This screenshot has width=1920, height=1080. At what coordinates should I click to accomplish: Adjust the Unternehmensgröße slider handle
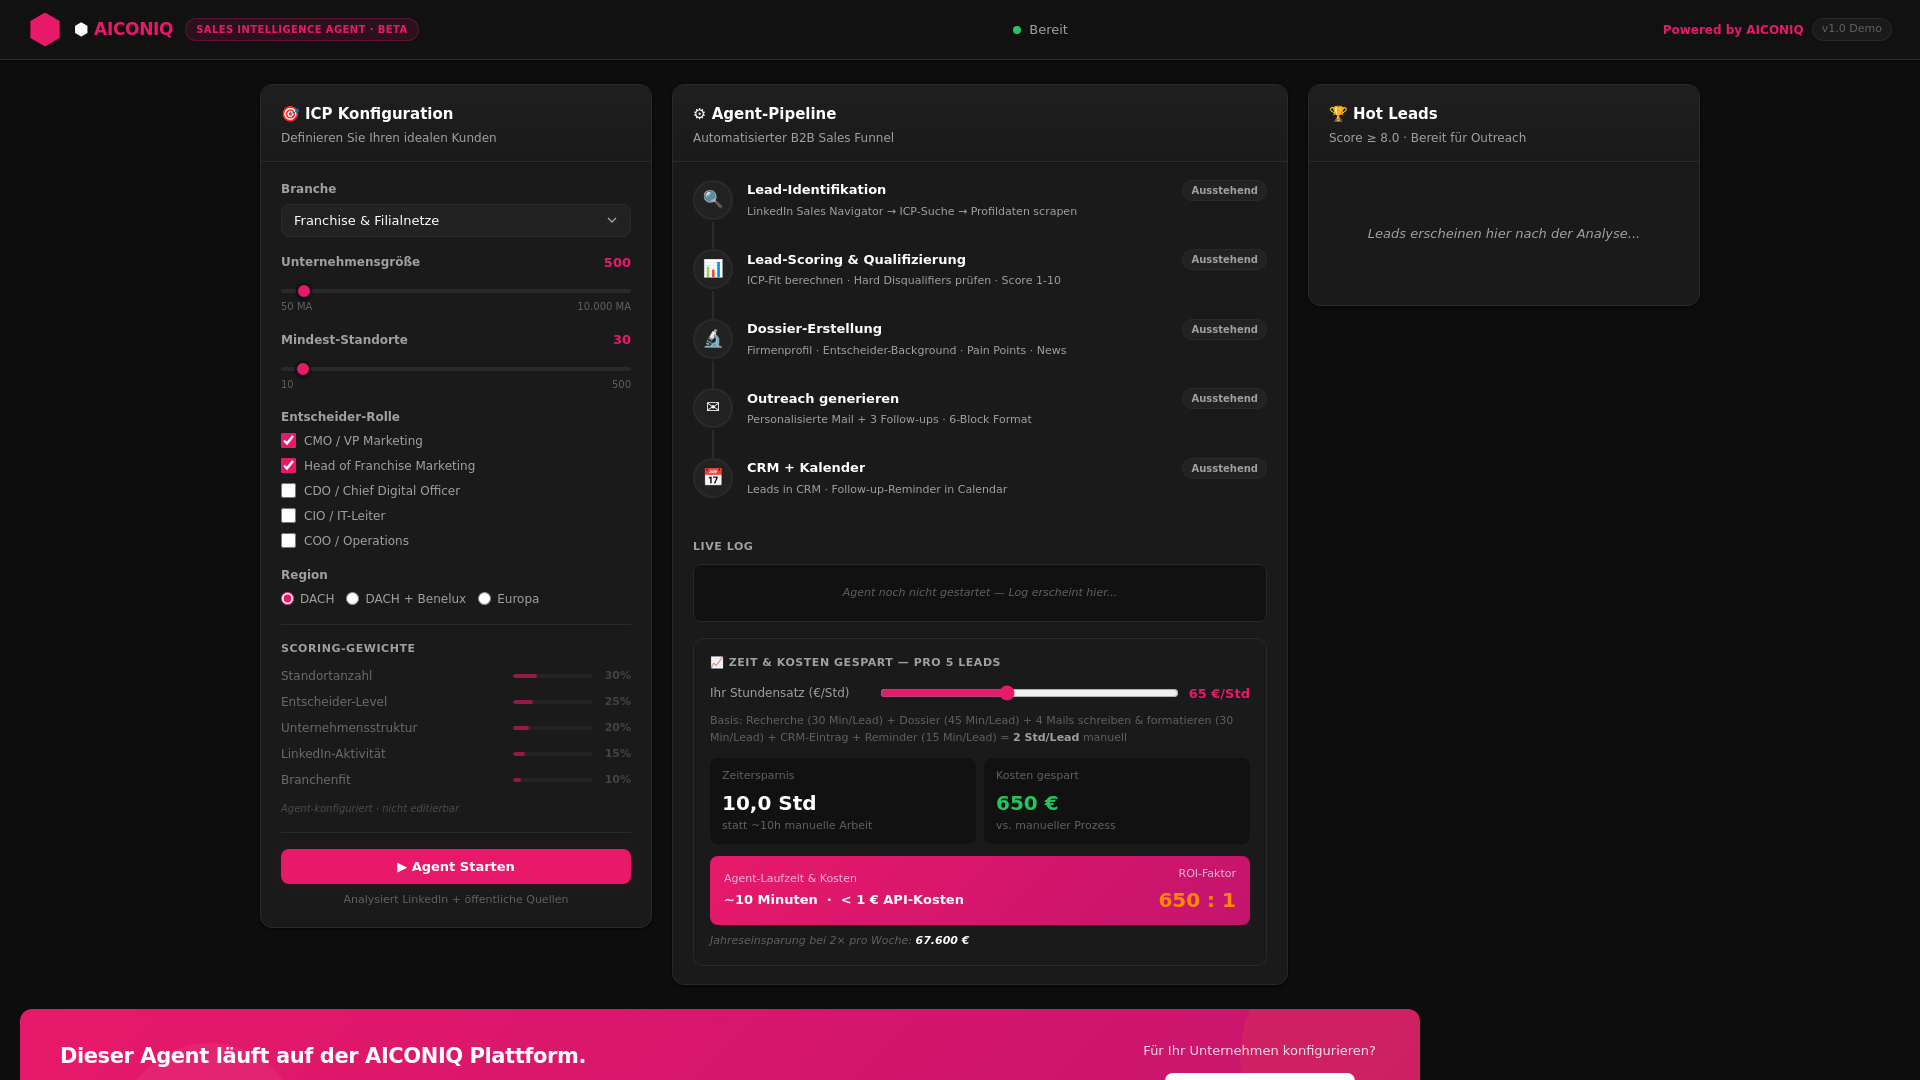pyautogui.click(x=304, y=291)
